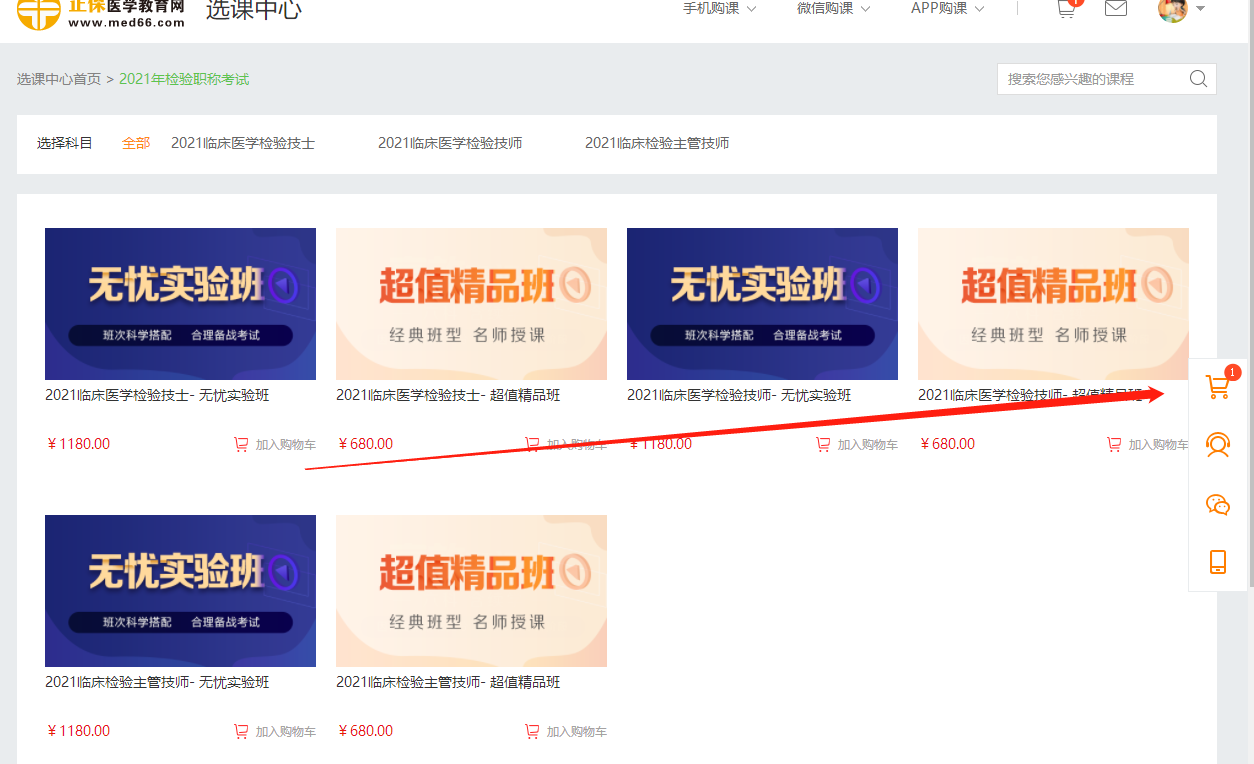Filter by 2021临床医学检验技士 subject
The width and height of the screenshot is (1254, 764).
pyautogui.click(x=243, y=143)
